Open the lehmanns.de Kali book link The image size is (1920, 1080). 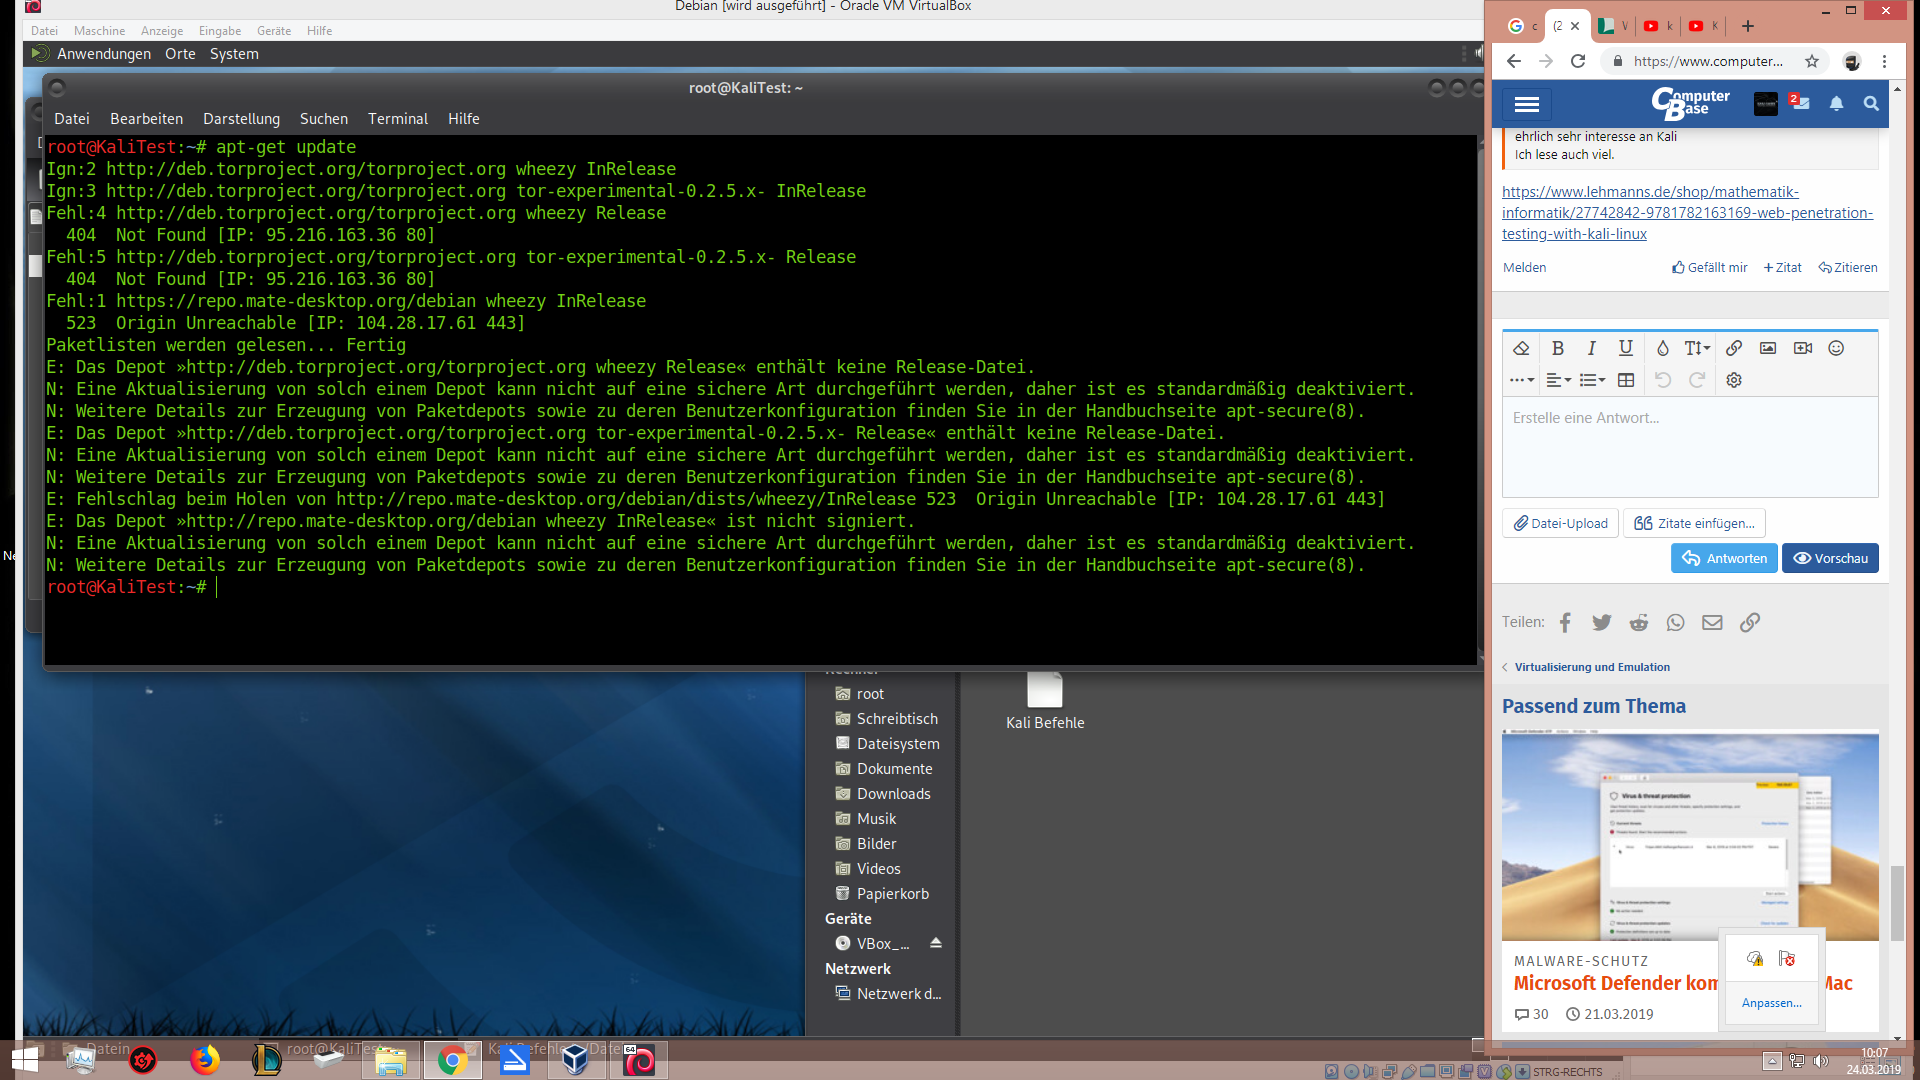[1686, 213]
